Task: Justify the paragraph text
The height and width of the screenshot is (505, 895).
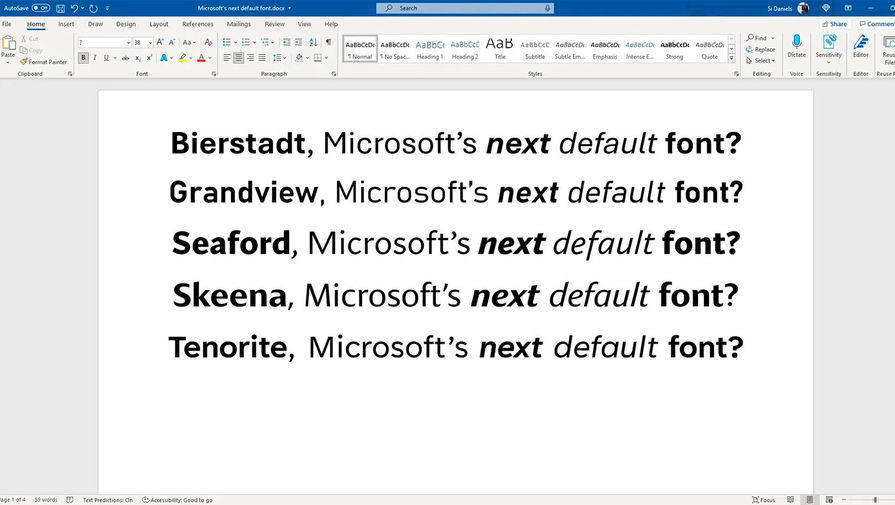Action: [x=262, y=58]
